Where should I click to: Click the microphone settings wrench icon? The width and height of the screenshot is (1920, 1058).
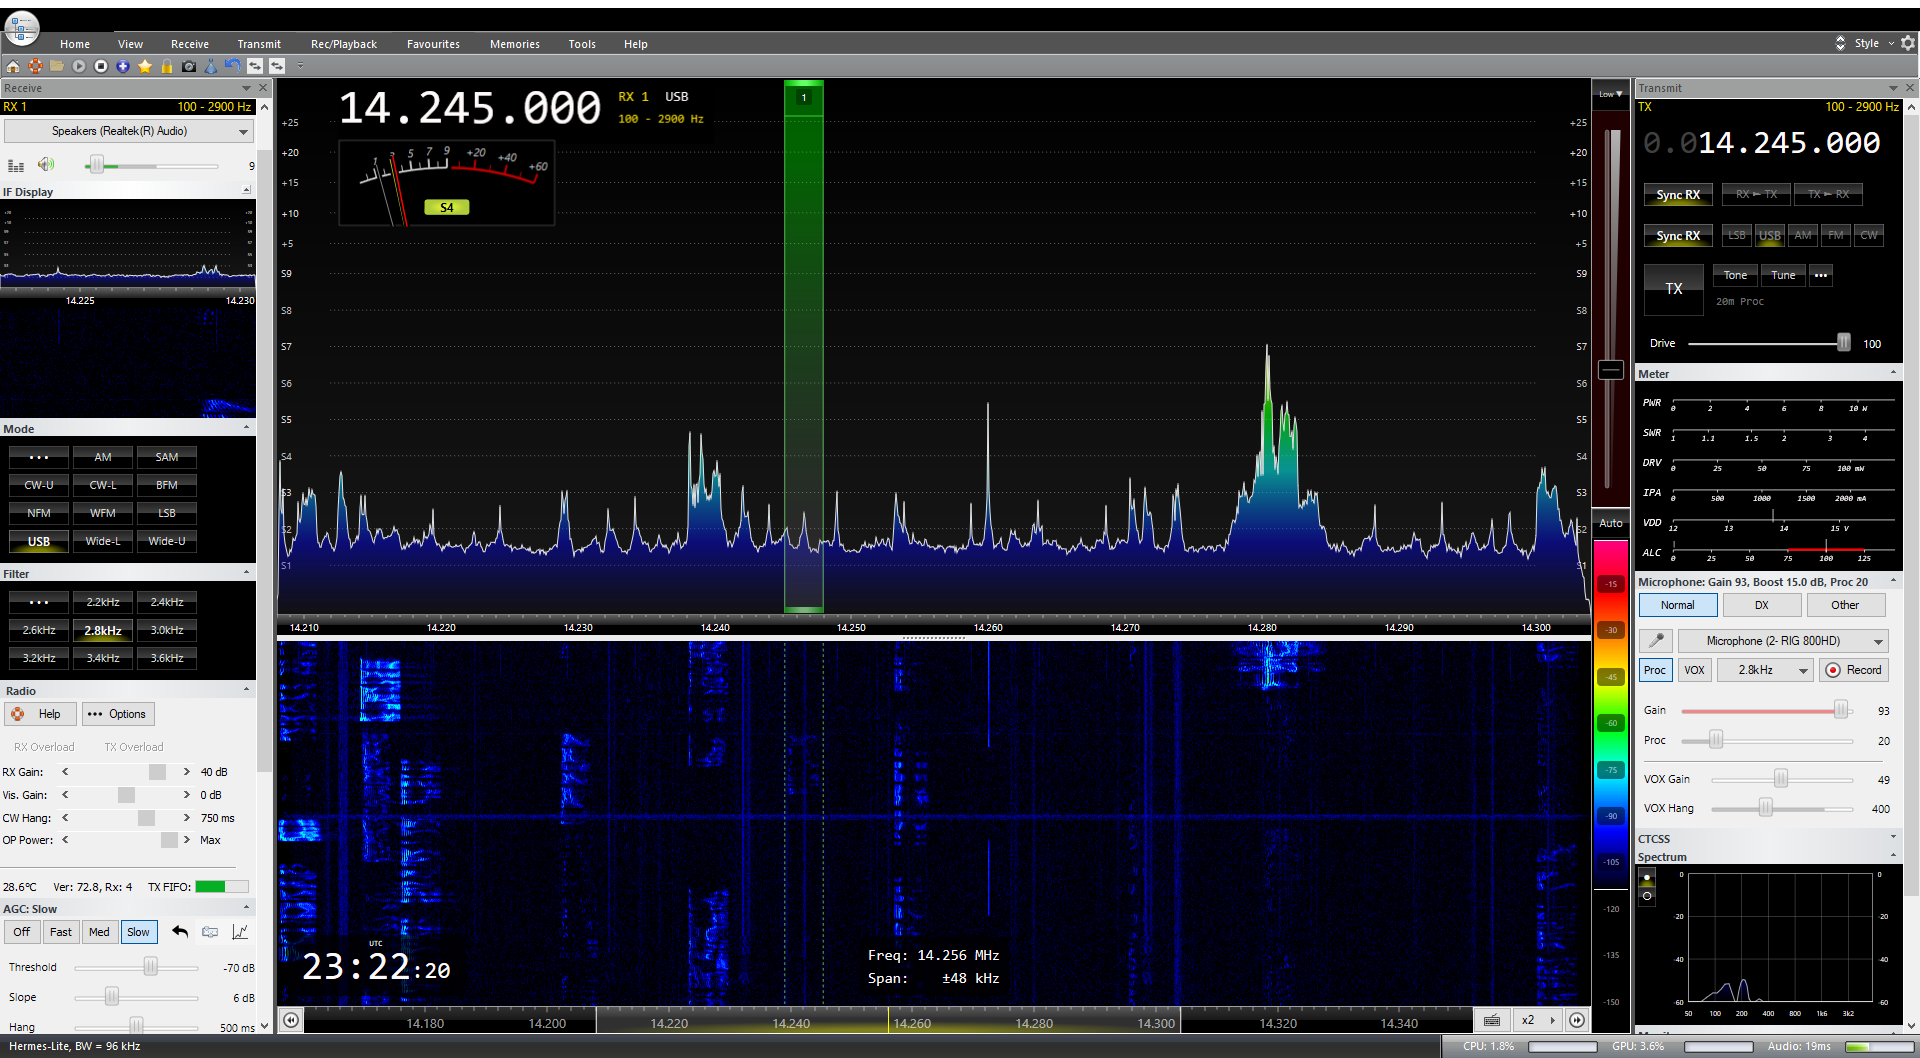pyautogui.click(x=1656, y=641)
